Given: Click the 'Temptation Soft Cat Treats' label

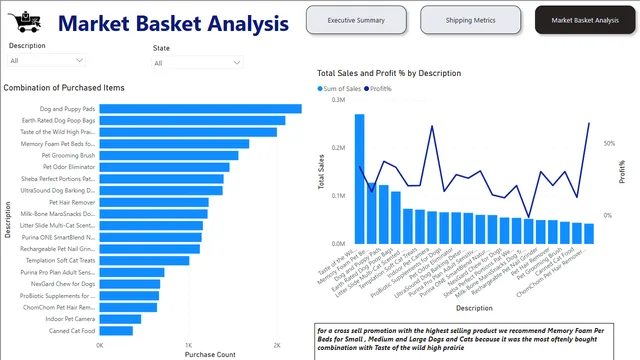Looking at the screenshot, I should point(60,260).
